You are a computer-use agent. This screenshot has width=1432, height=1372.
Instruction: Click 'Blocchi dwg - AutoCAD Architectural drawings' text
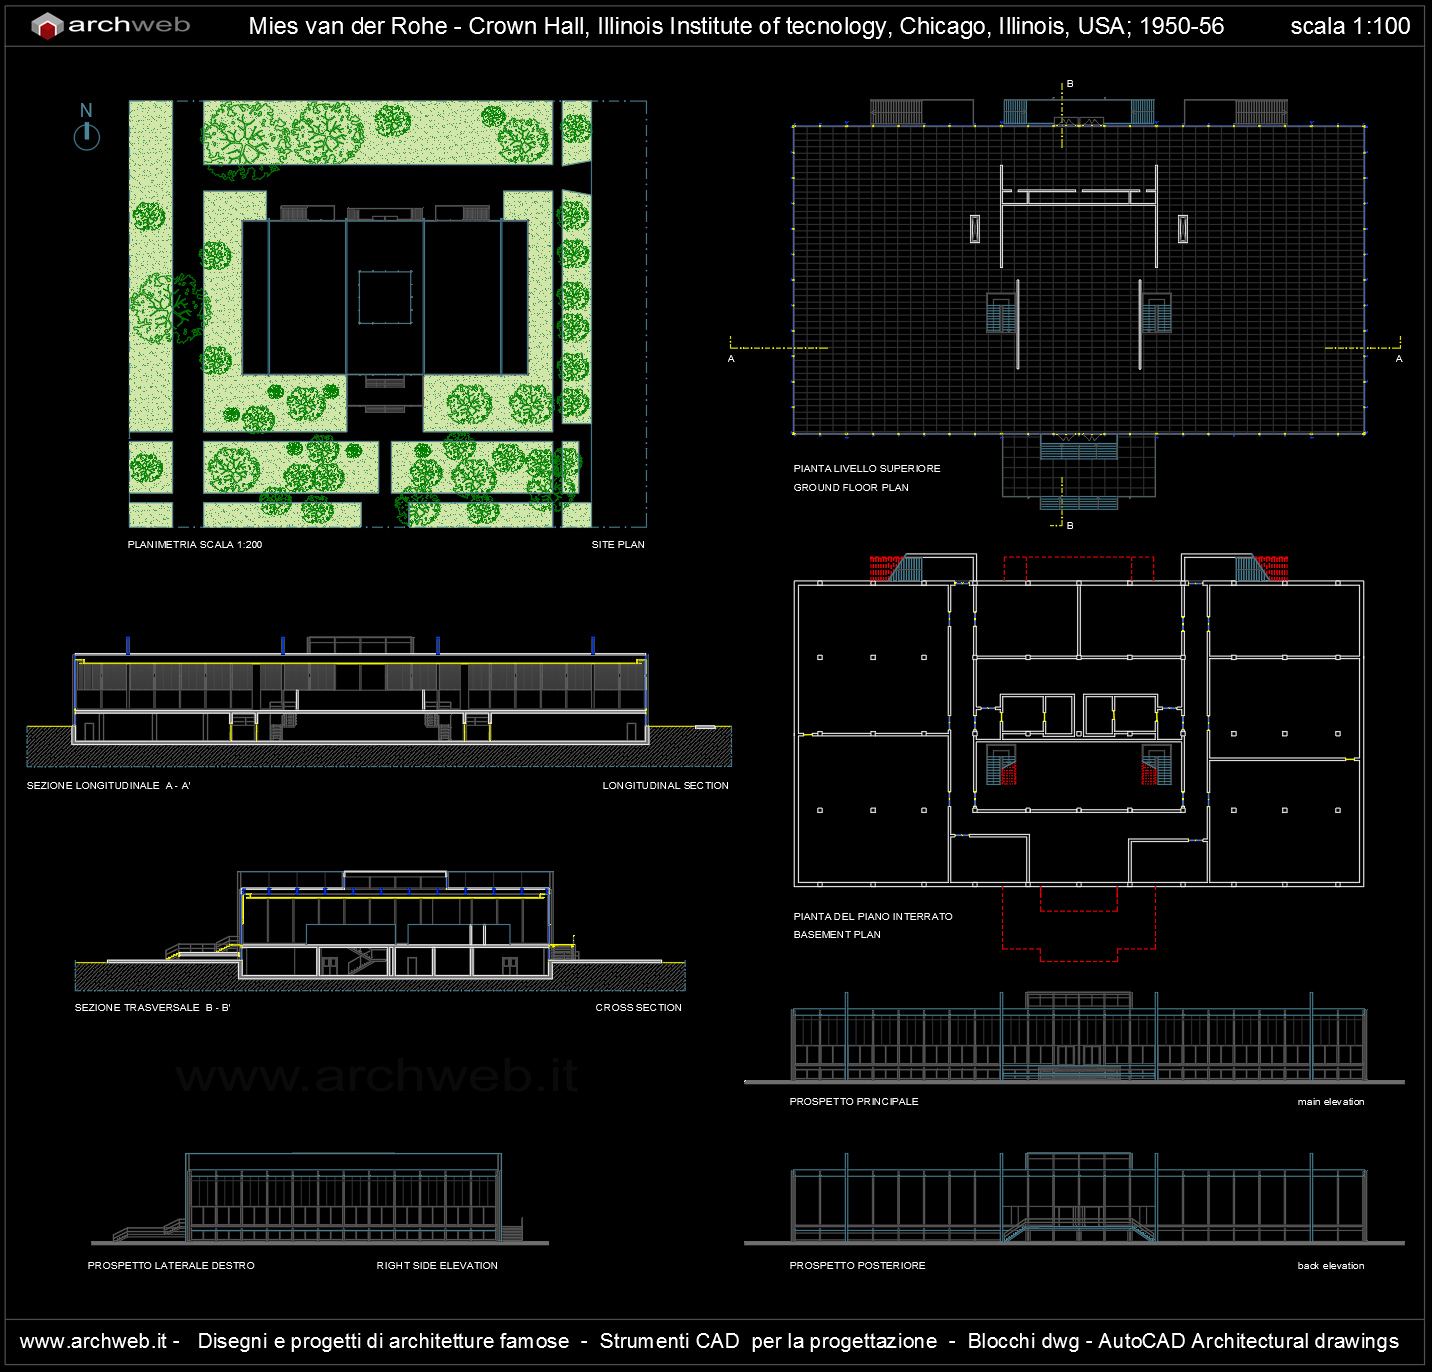pos(1183,1341)
